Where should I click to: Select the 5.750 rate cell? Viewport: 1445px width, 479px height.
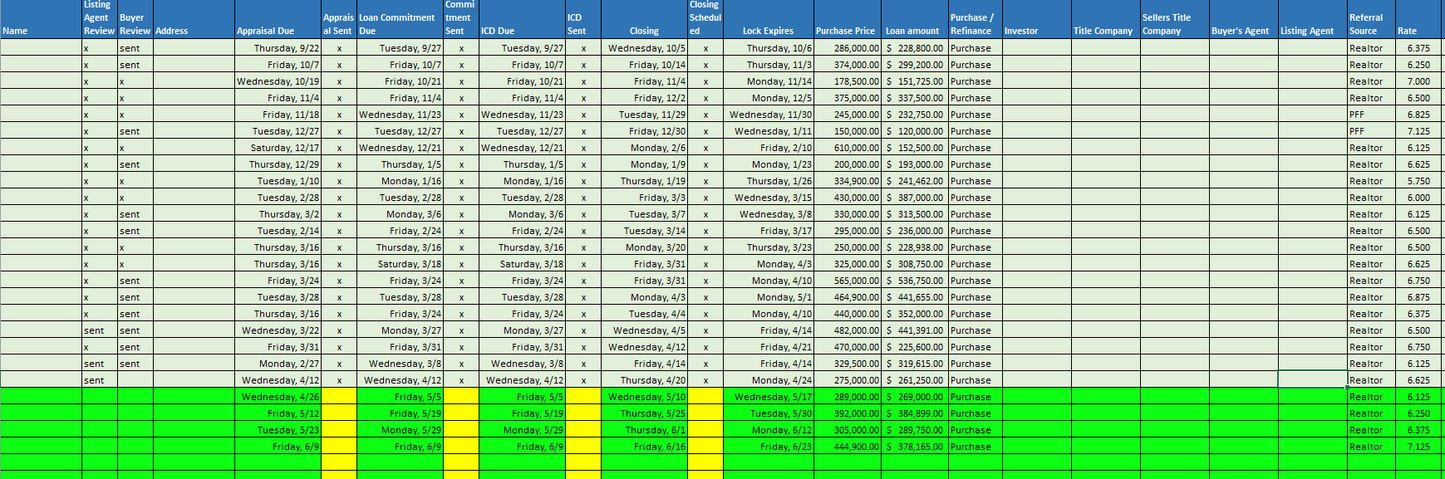click(x=1420, y=181)
